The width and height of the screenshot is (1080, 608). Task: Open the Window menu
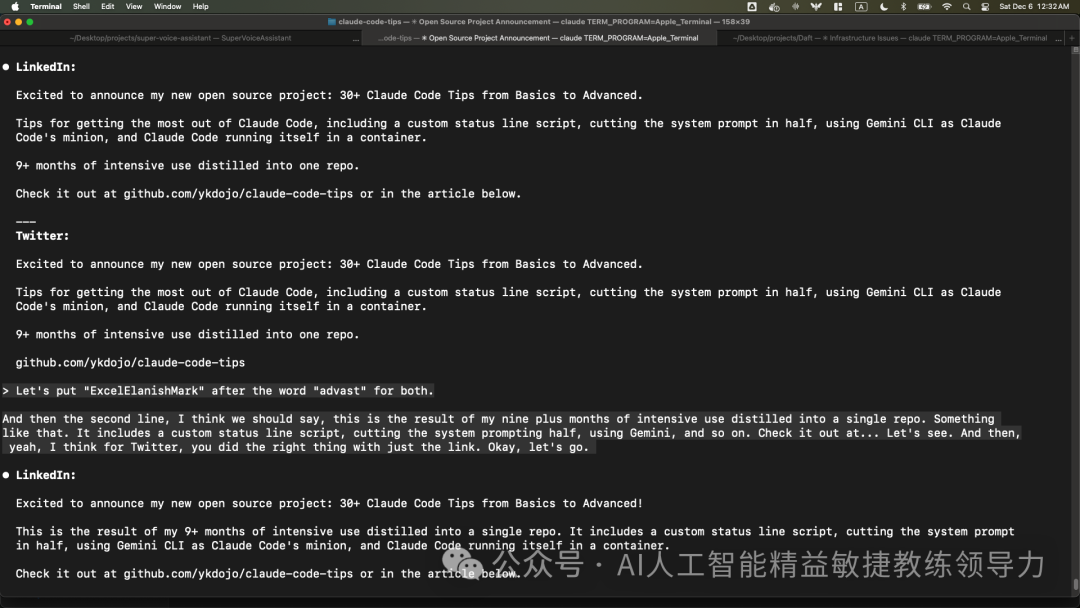tap(167, 6)
